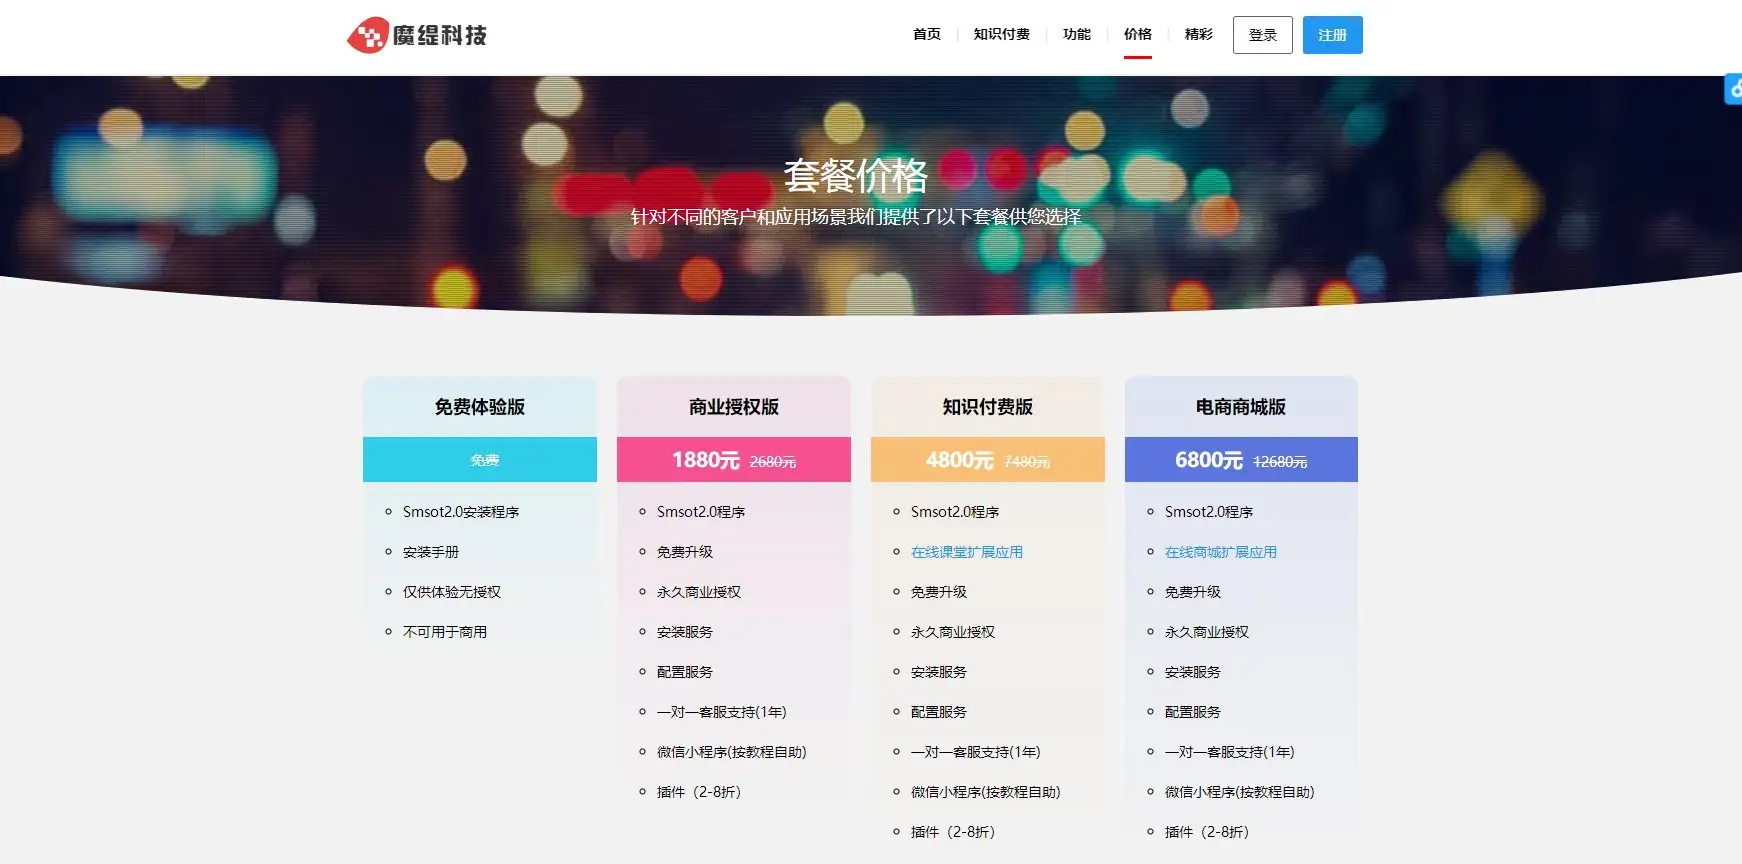Image resolution: width=1742 pixels, height=864 pixels.
Task: Click the blue 注册 button
Action: [1332, 35]
